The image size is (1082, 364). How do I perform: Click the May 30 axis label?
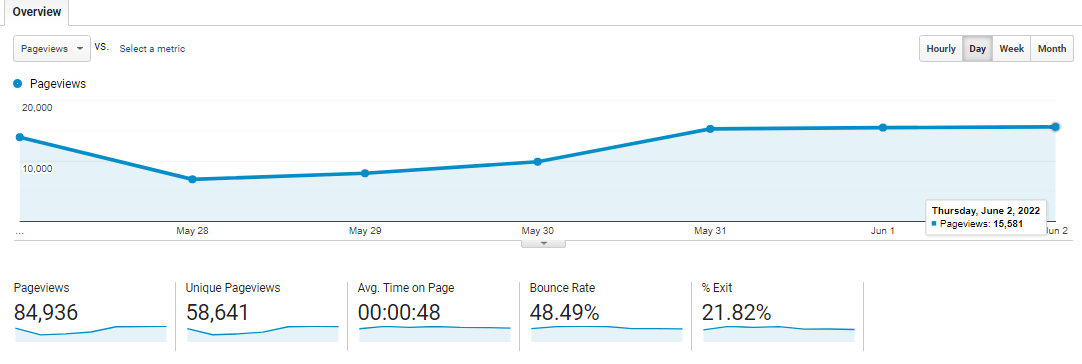coord(538,231)
